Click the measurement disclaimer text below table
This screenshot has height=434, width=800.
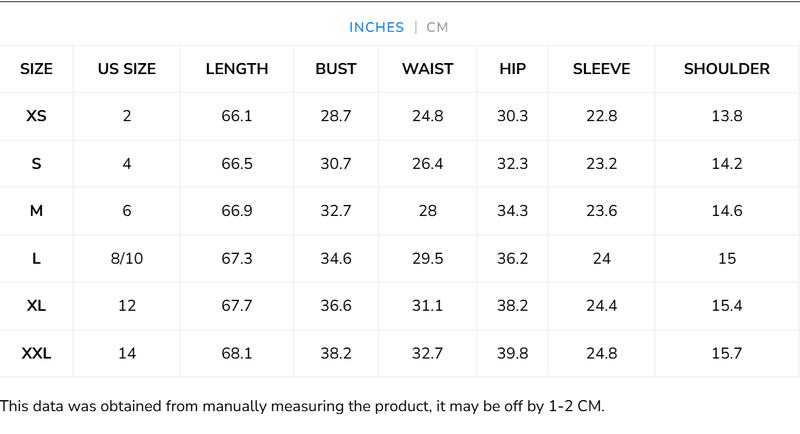pos(302,406)
